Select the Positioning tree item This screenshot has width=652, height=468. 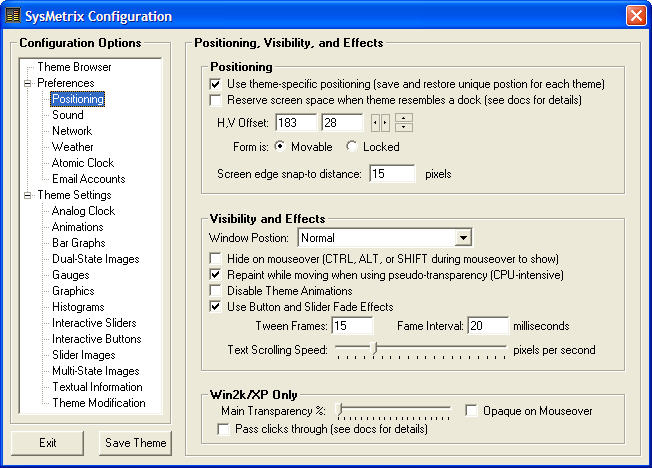coord(78,99)
